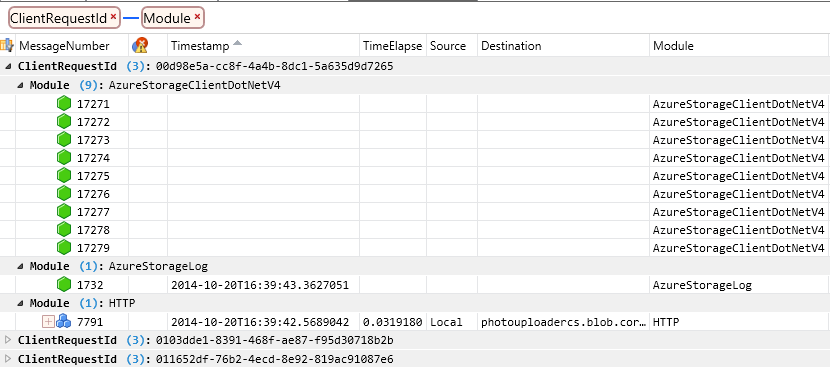
Task: Remove the Module grouping chip
Action: point(197,17)
